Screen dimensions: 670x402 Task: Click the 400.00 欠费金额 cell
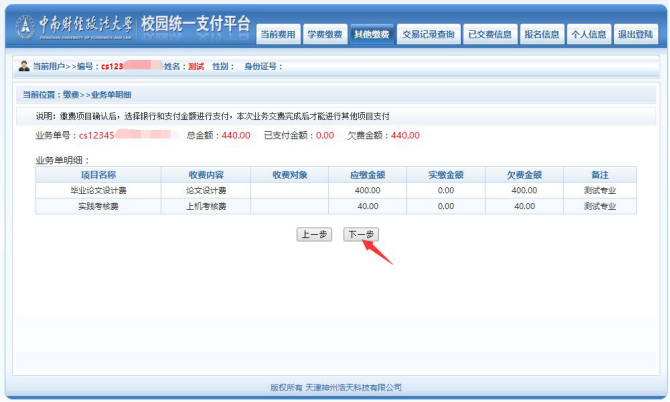point(524,191)
